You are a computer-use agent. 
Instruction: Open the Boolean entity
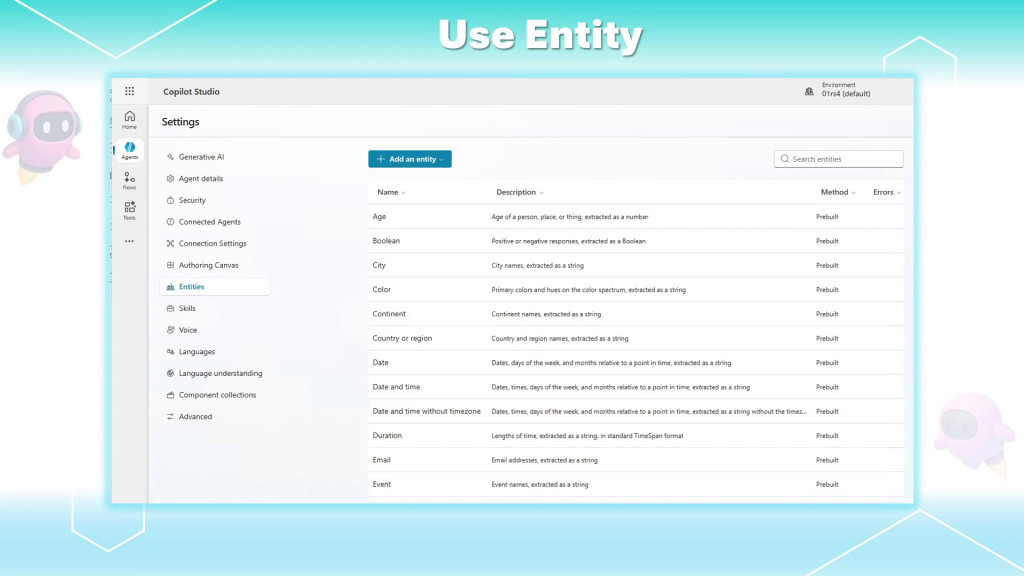pyautogui.click(x=386, y=240)
